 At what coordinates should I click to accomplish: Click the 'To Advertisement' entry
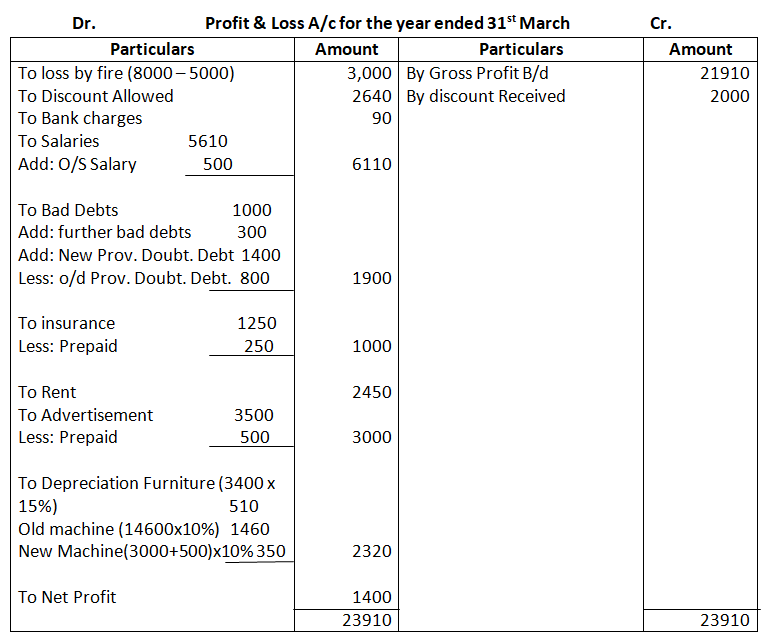tap(86, 415)
